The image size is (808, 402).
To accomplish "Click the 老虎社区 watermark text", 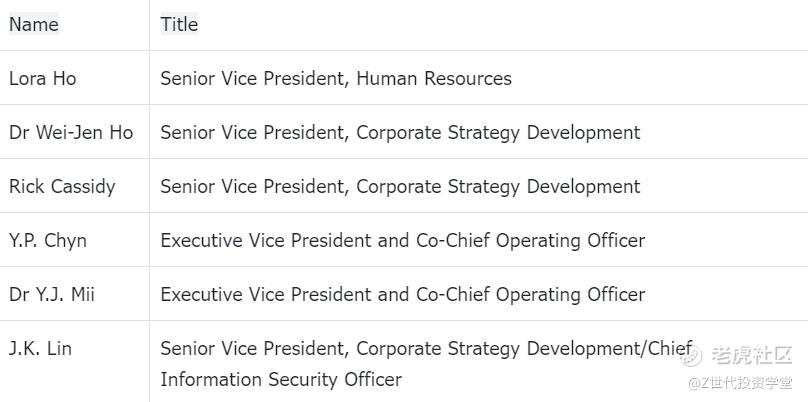I will pos(752,355).
